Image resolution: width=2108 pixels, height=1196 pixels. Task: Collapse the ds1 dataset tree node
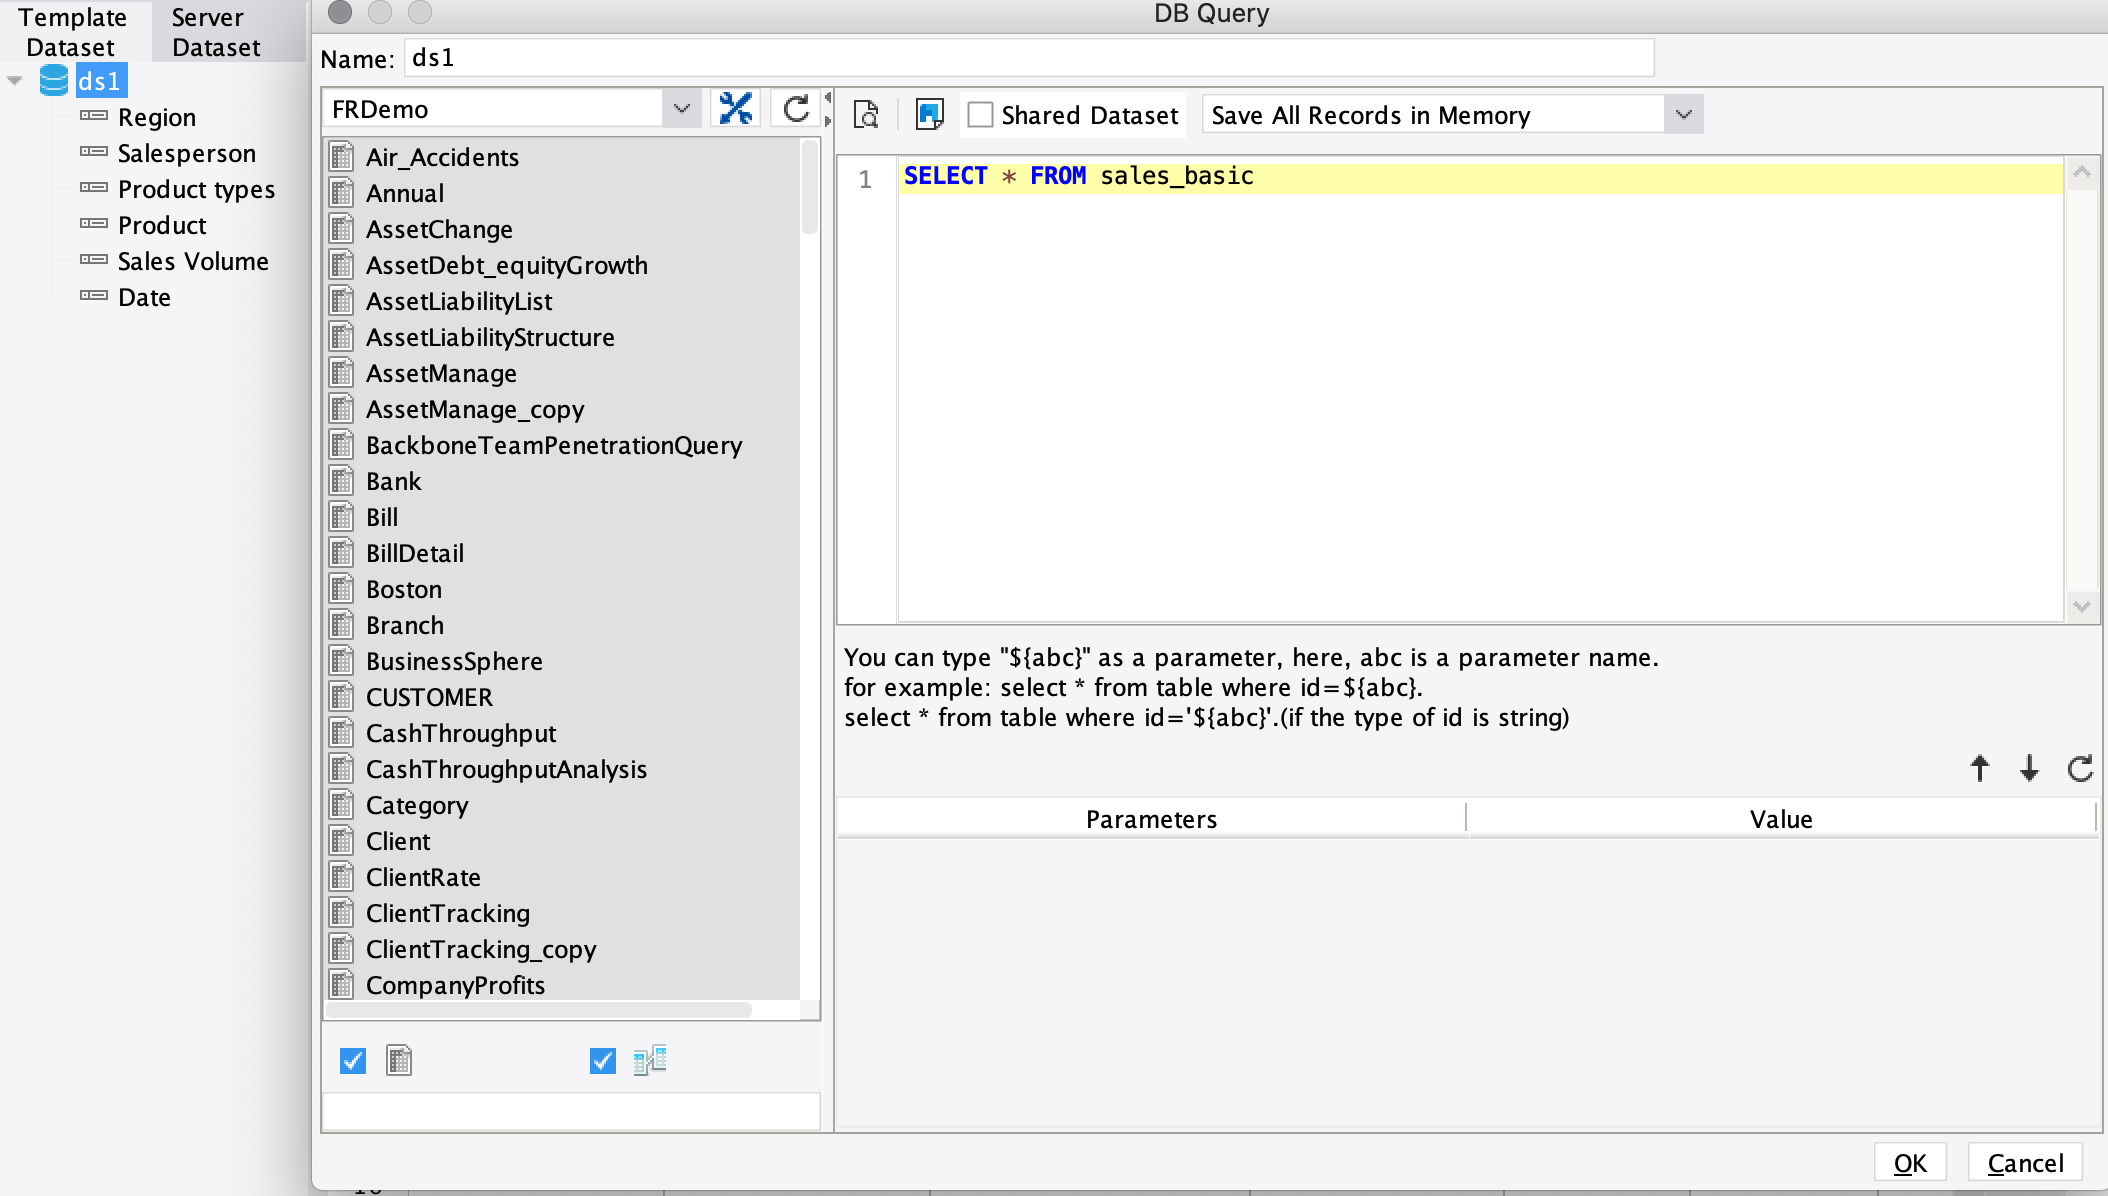[x=15, y=81]
